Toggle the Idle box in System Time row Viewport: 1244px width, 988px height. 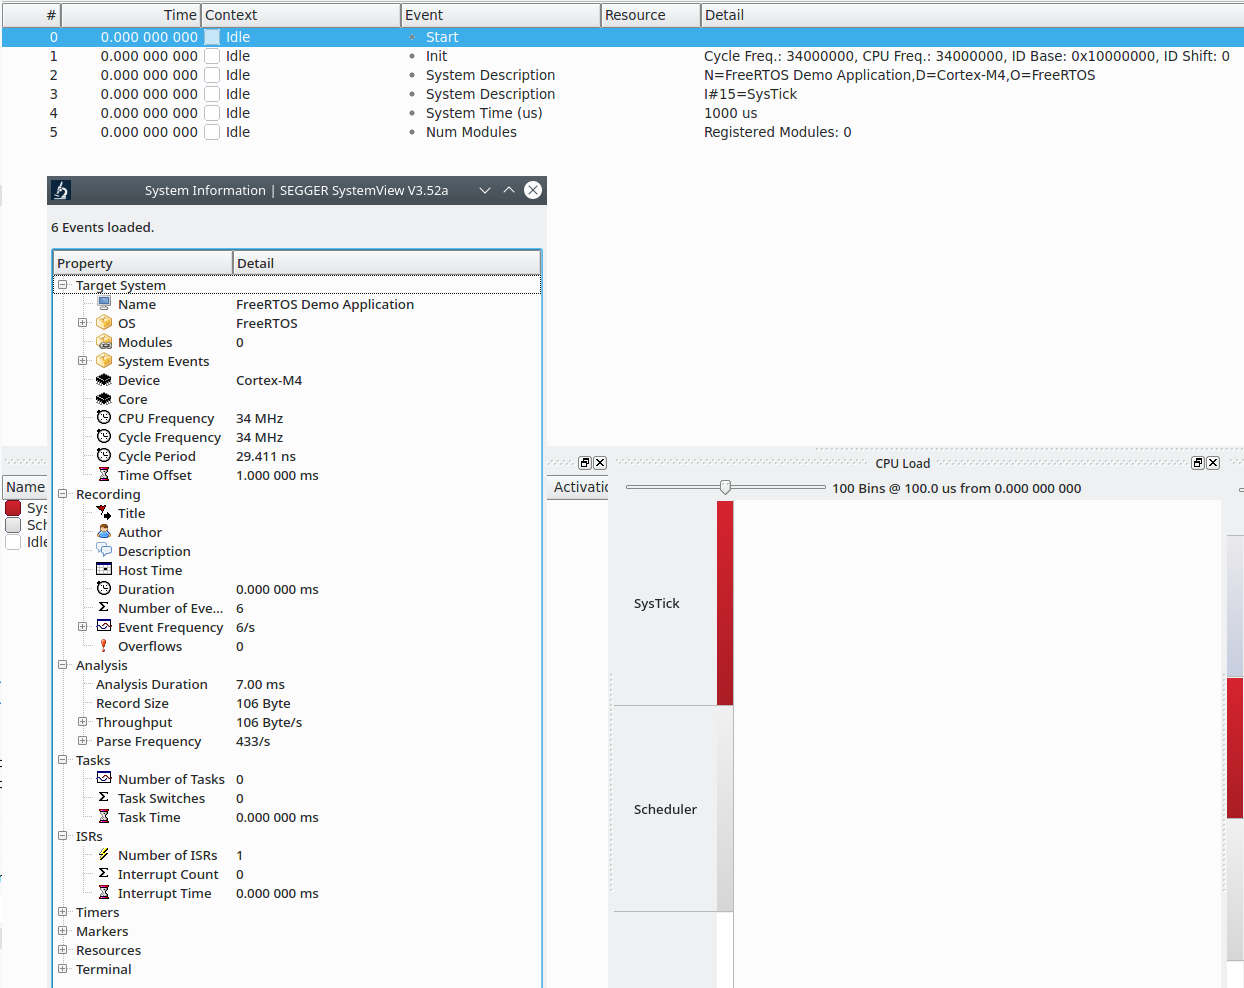click(212, 113)
